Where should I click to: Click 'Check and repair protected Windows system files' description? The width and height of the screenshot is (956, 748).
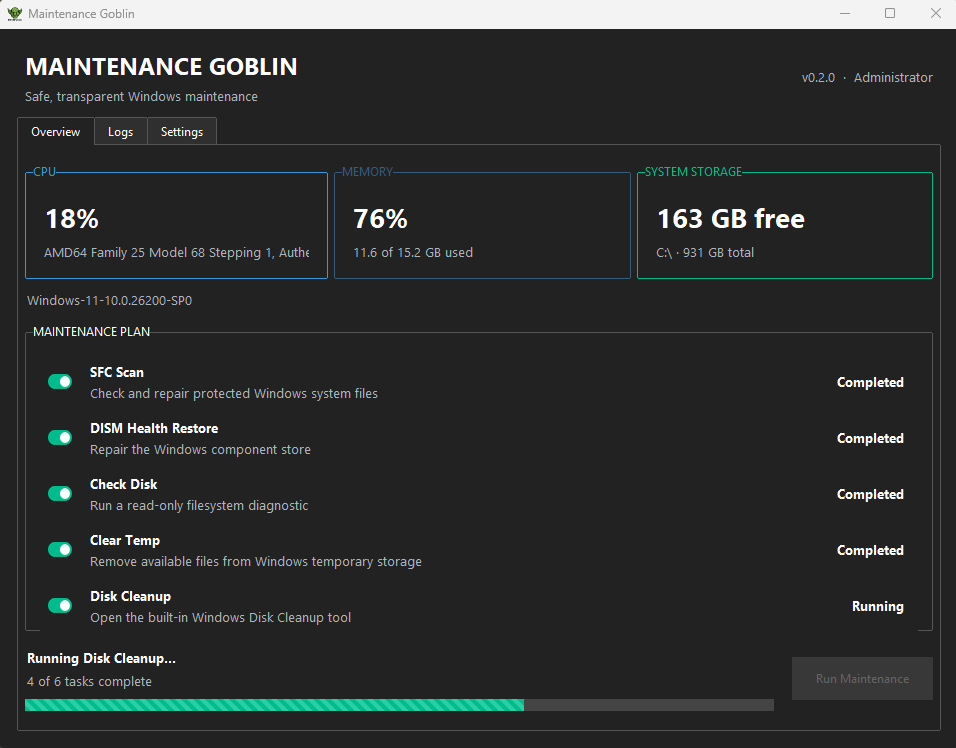coord(234,394)
